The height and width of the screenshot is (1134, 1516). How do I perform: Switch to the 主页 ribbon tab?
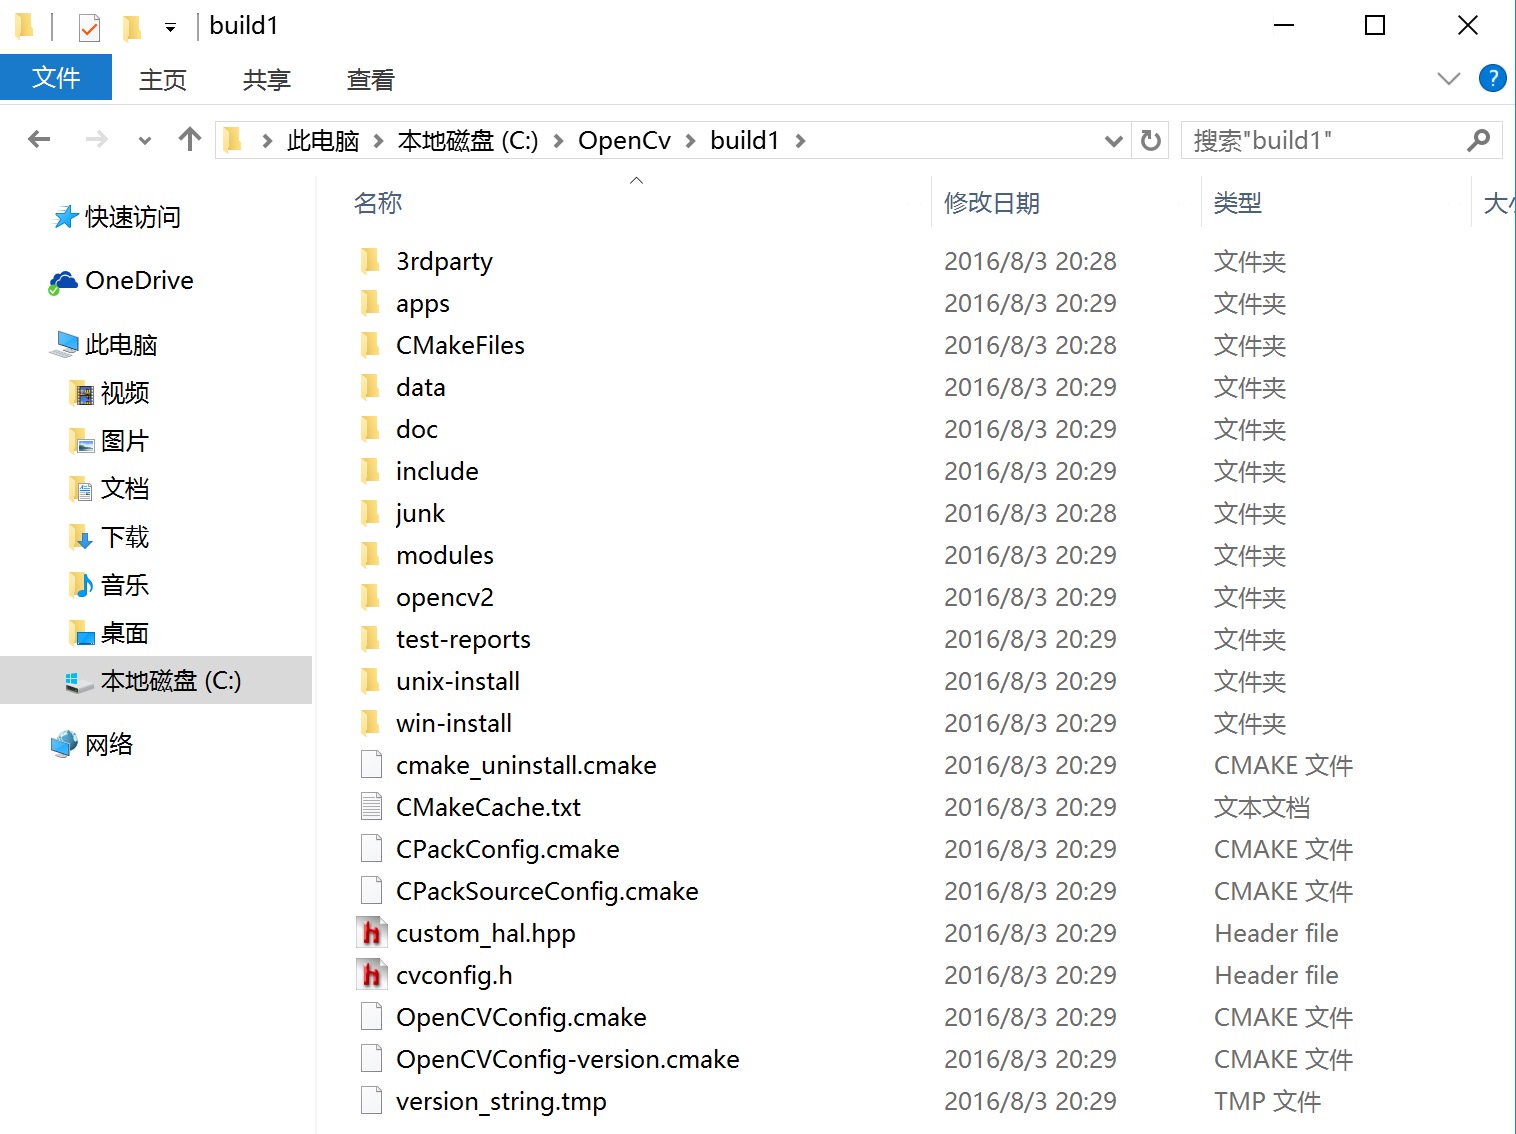pyautogui.click(x=163, y=80)
